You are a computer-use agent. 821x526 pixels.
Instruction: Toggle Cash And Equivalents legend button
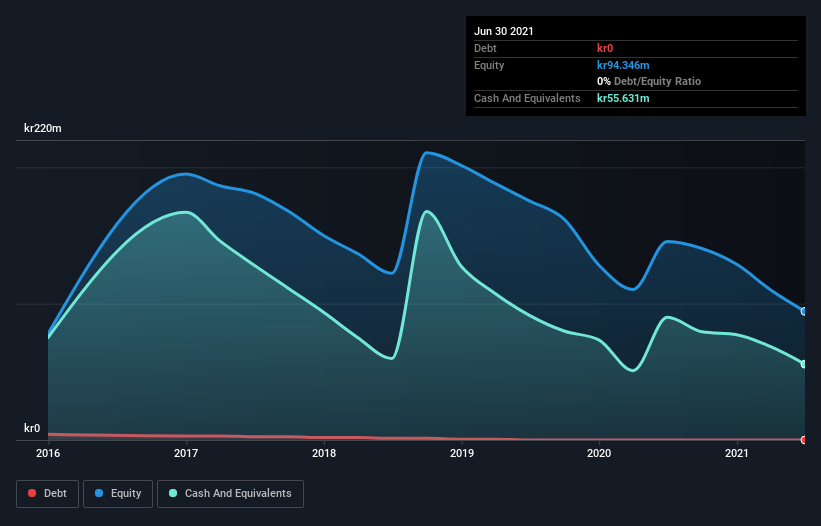point(230,494)
